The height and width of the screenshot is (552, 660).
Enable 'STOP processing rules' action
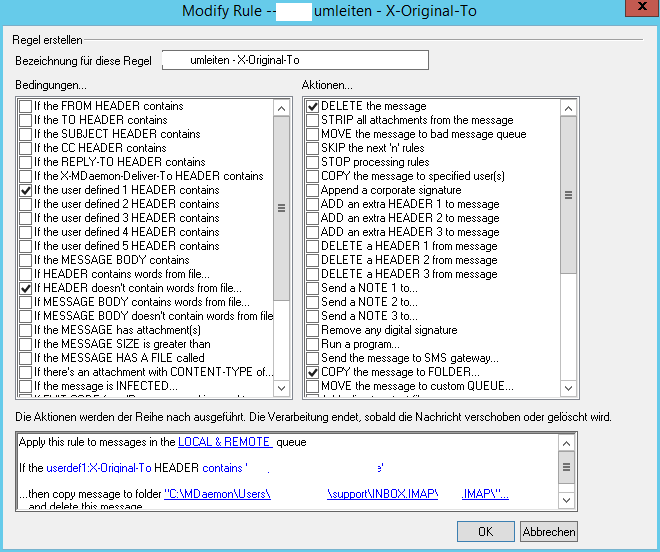pyautogui.click(x=313, y=162)
